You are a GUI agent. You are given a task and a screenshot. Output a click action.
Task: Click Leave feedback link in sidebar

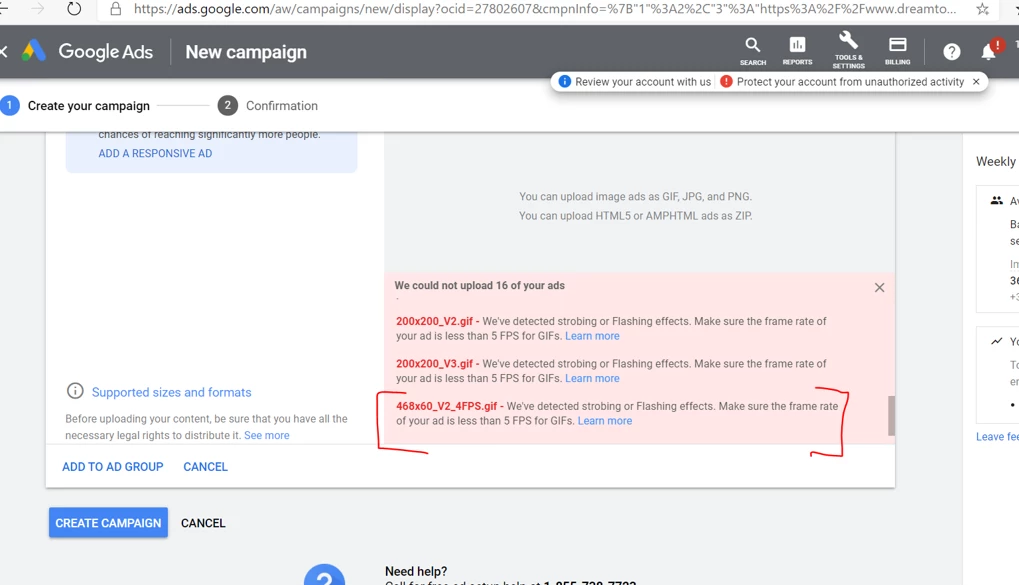997,437
